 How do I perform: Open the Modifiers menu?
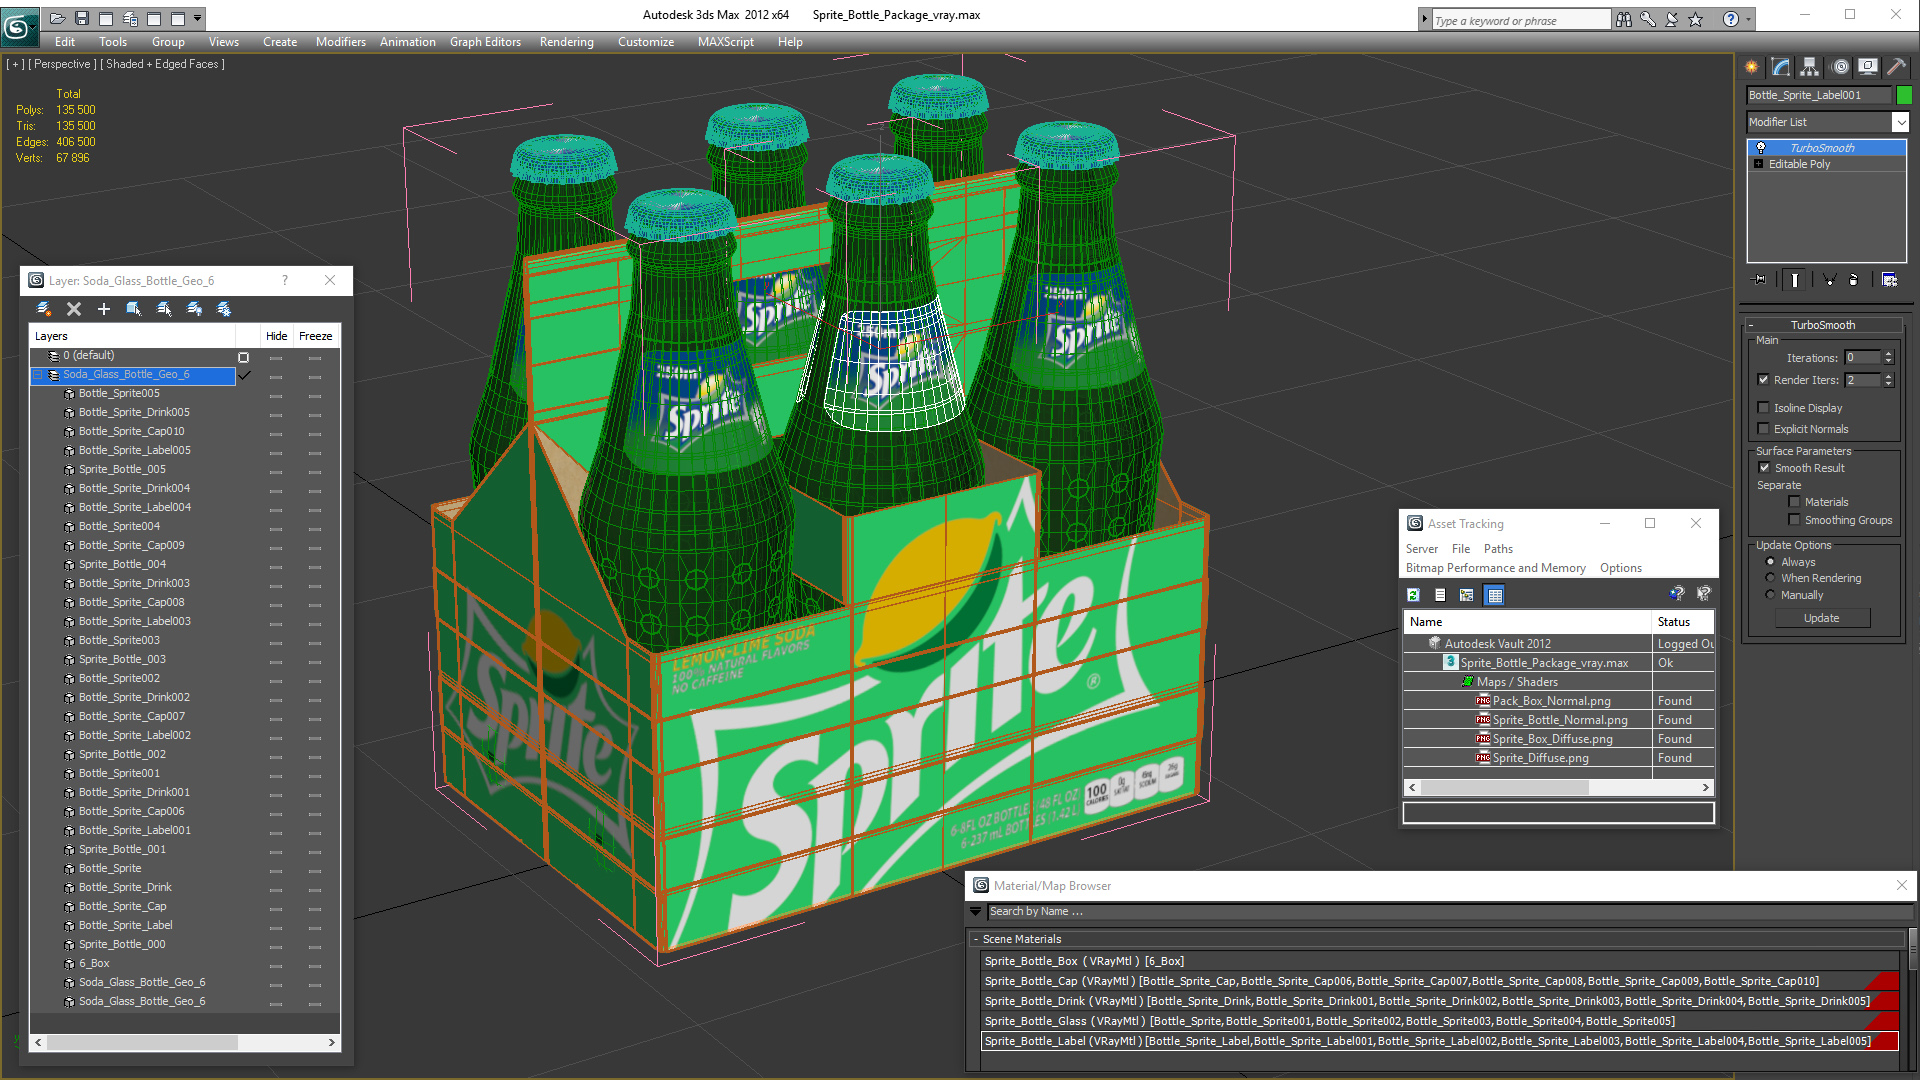pos(341,42)
